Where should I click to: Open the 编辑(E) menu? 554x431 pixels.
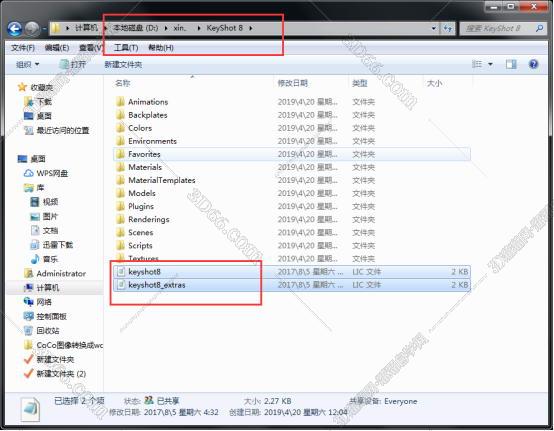coord(57,48)
